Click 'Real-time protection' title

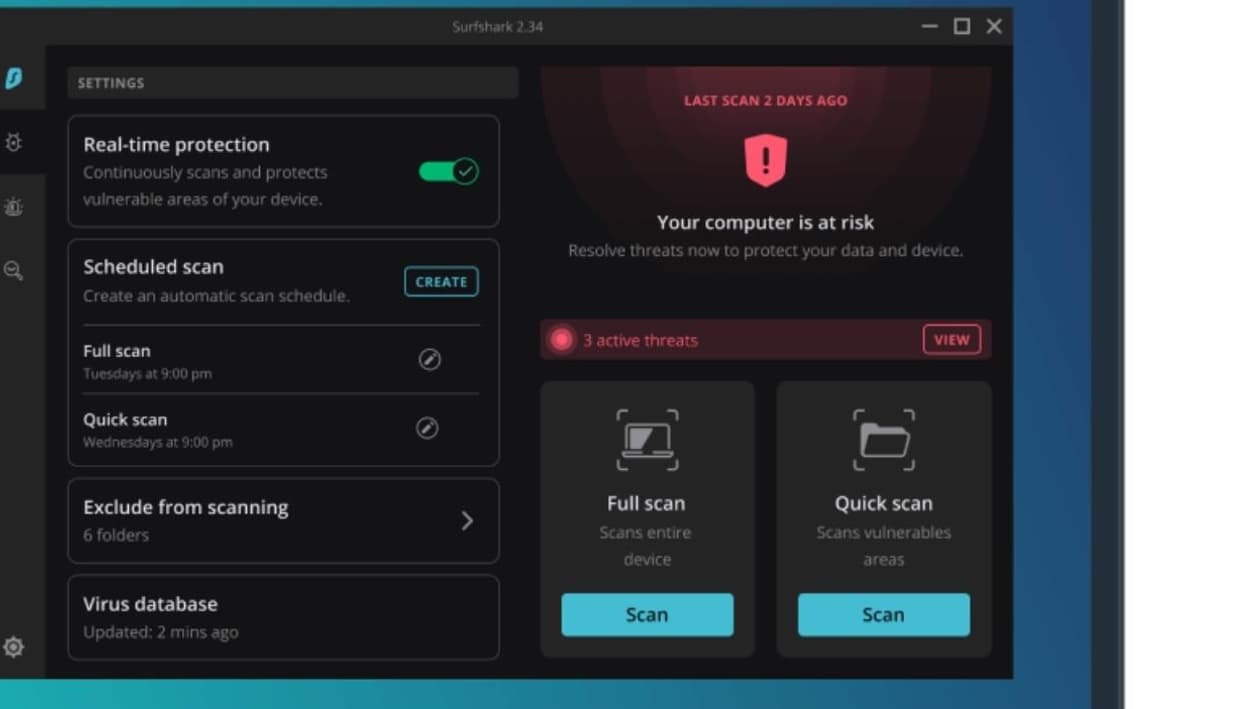click(x=176, y=145)
